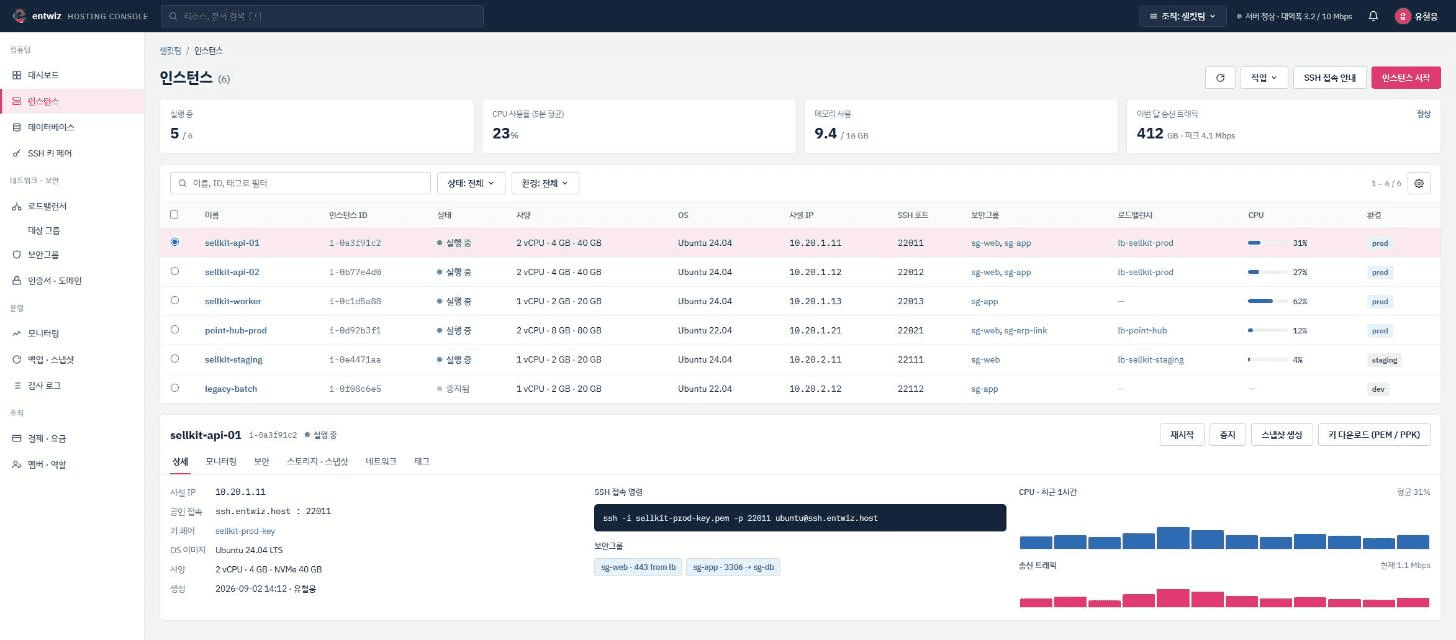Click the 키 다운로드 (PEM / PPK) button

(1374, 434)
